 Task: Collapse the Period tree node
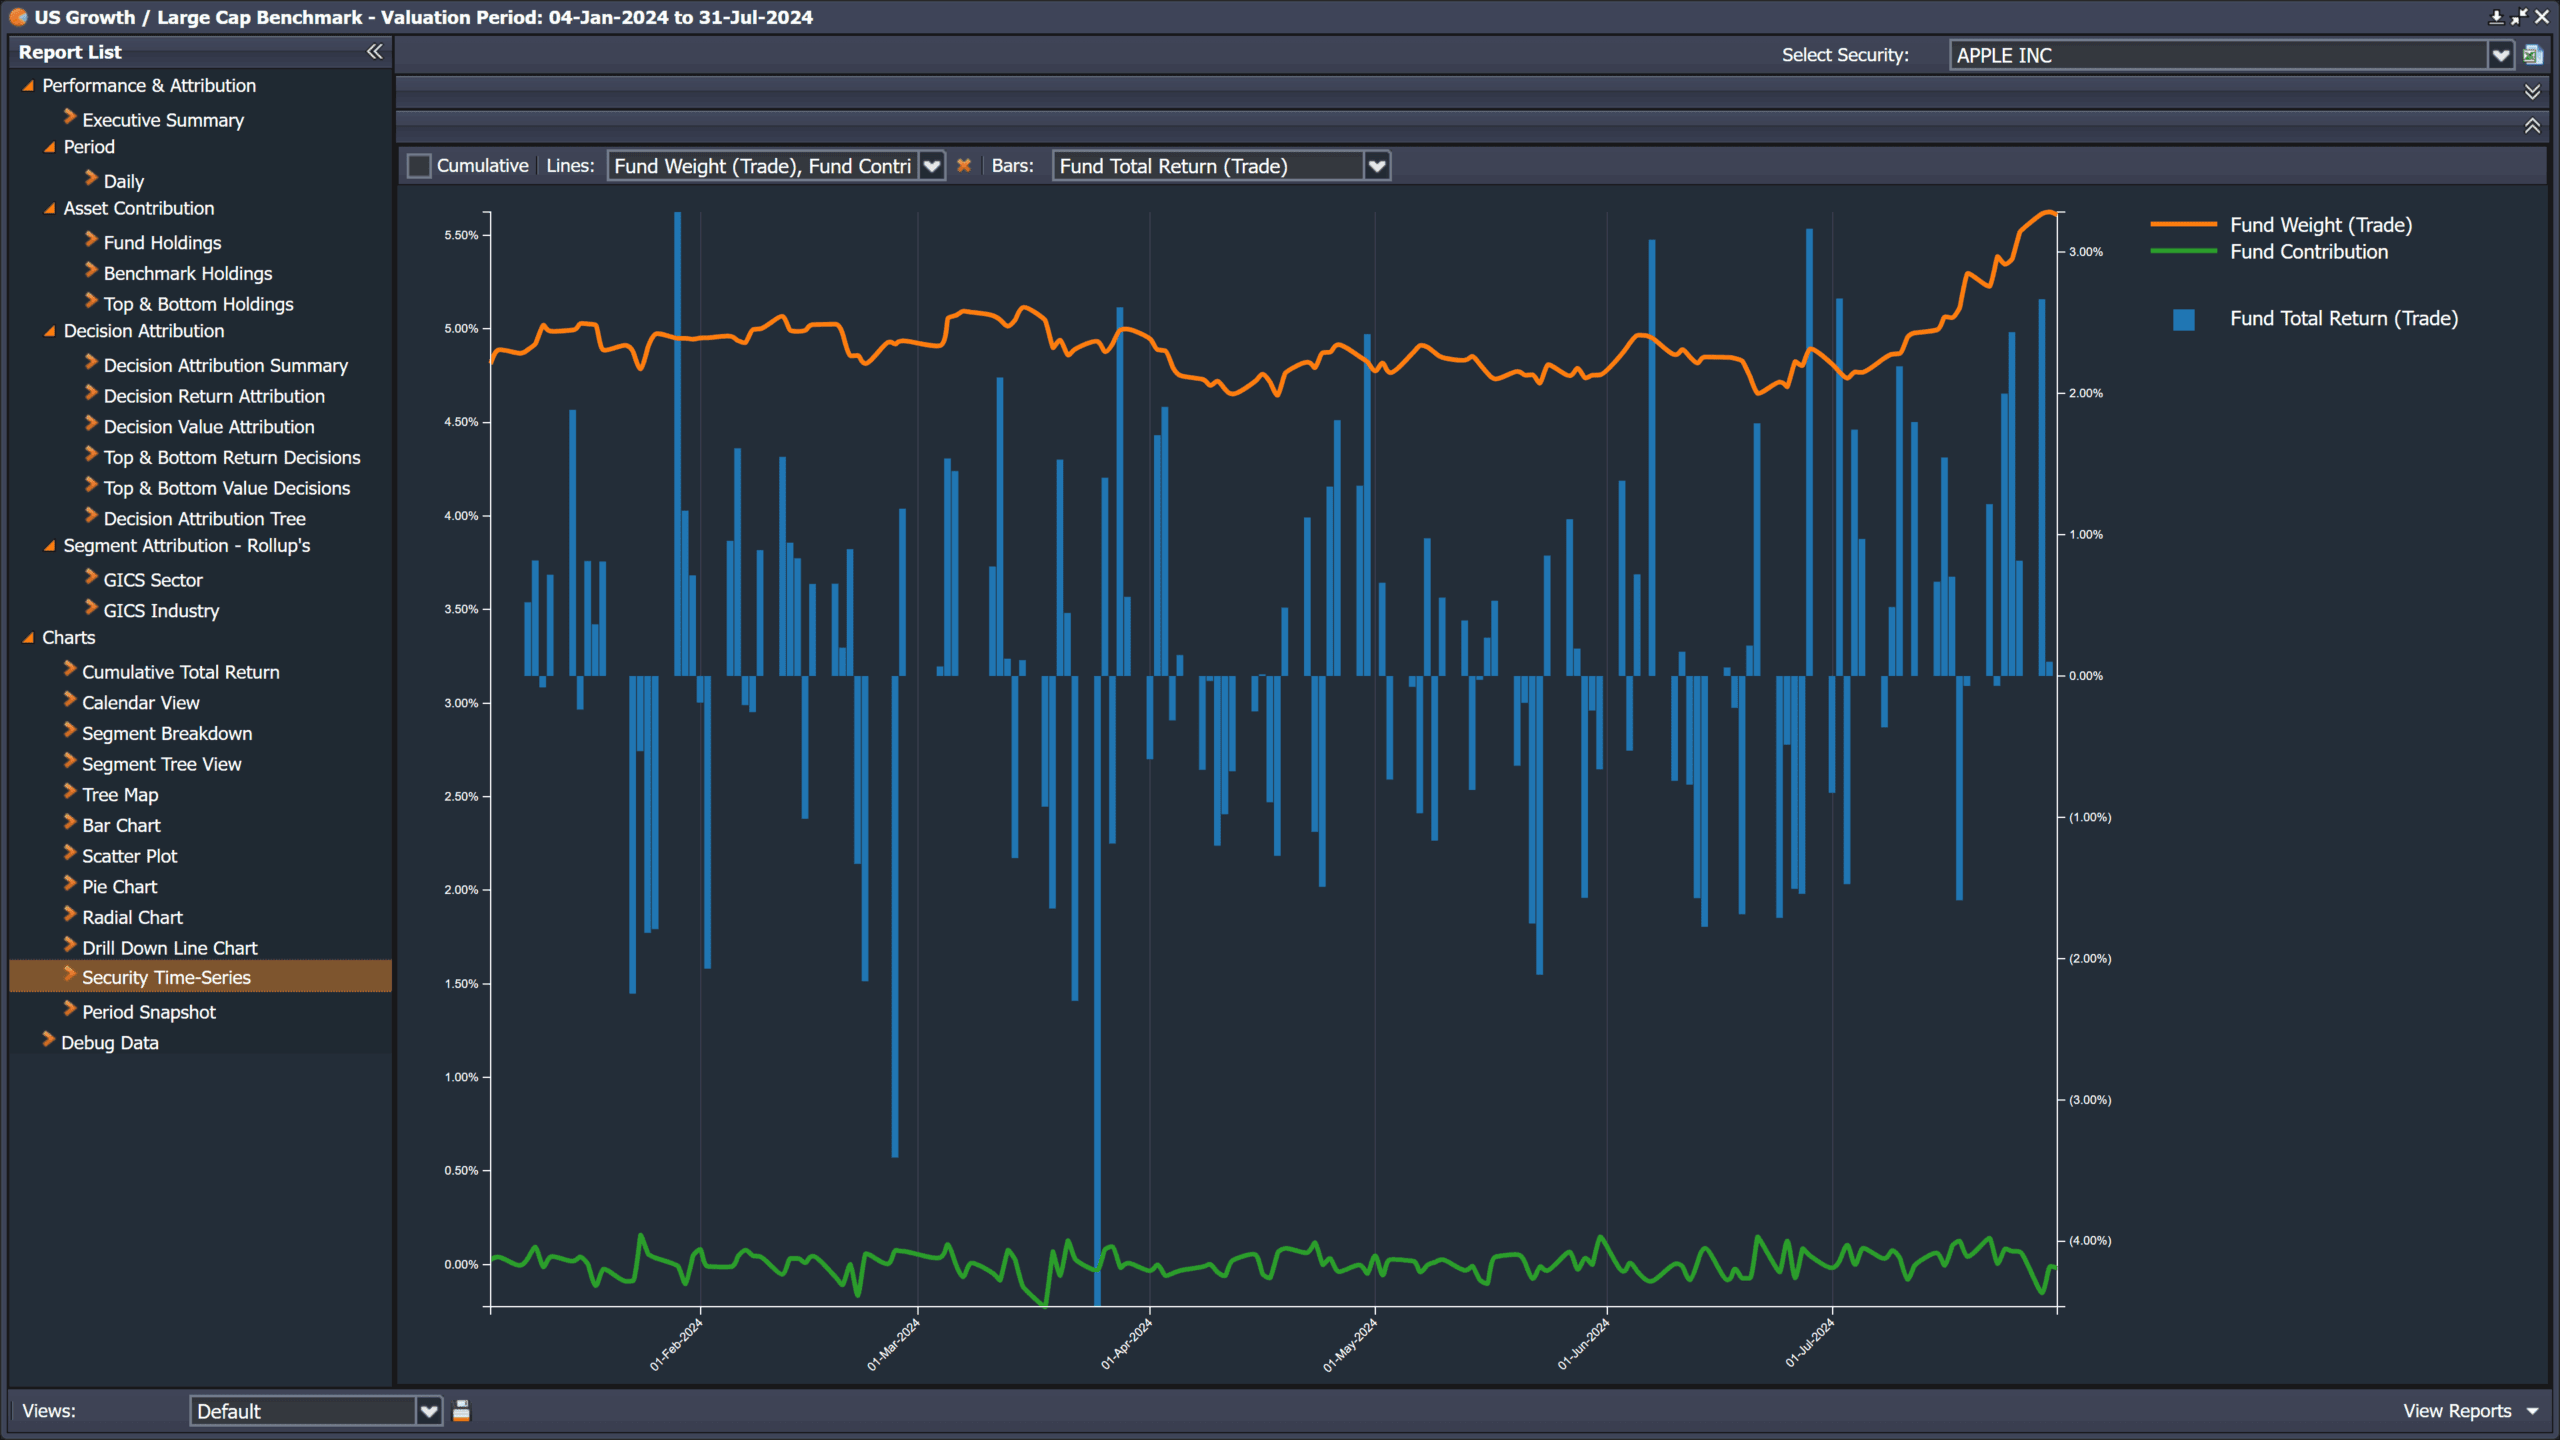[49, 147]
